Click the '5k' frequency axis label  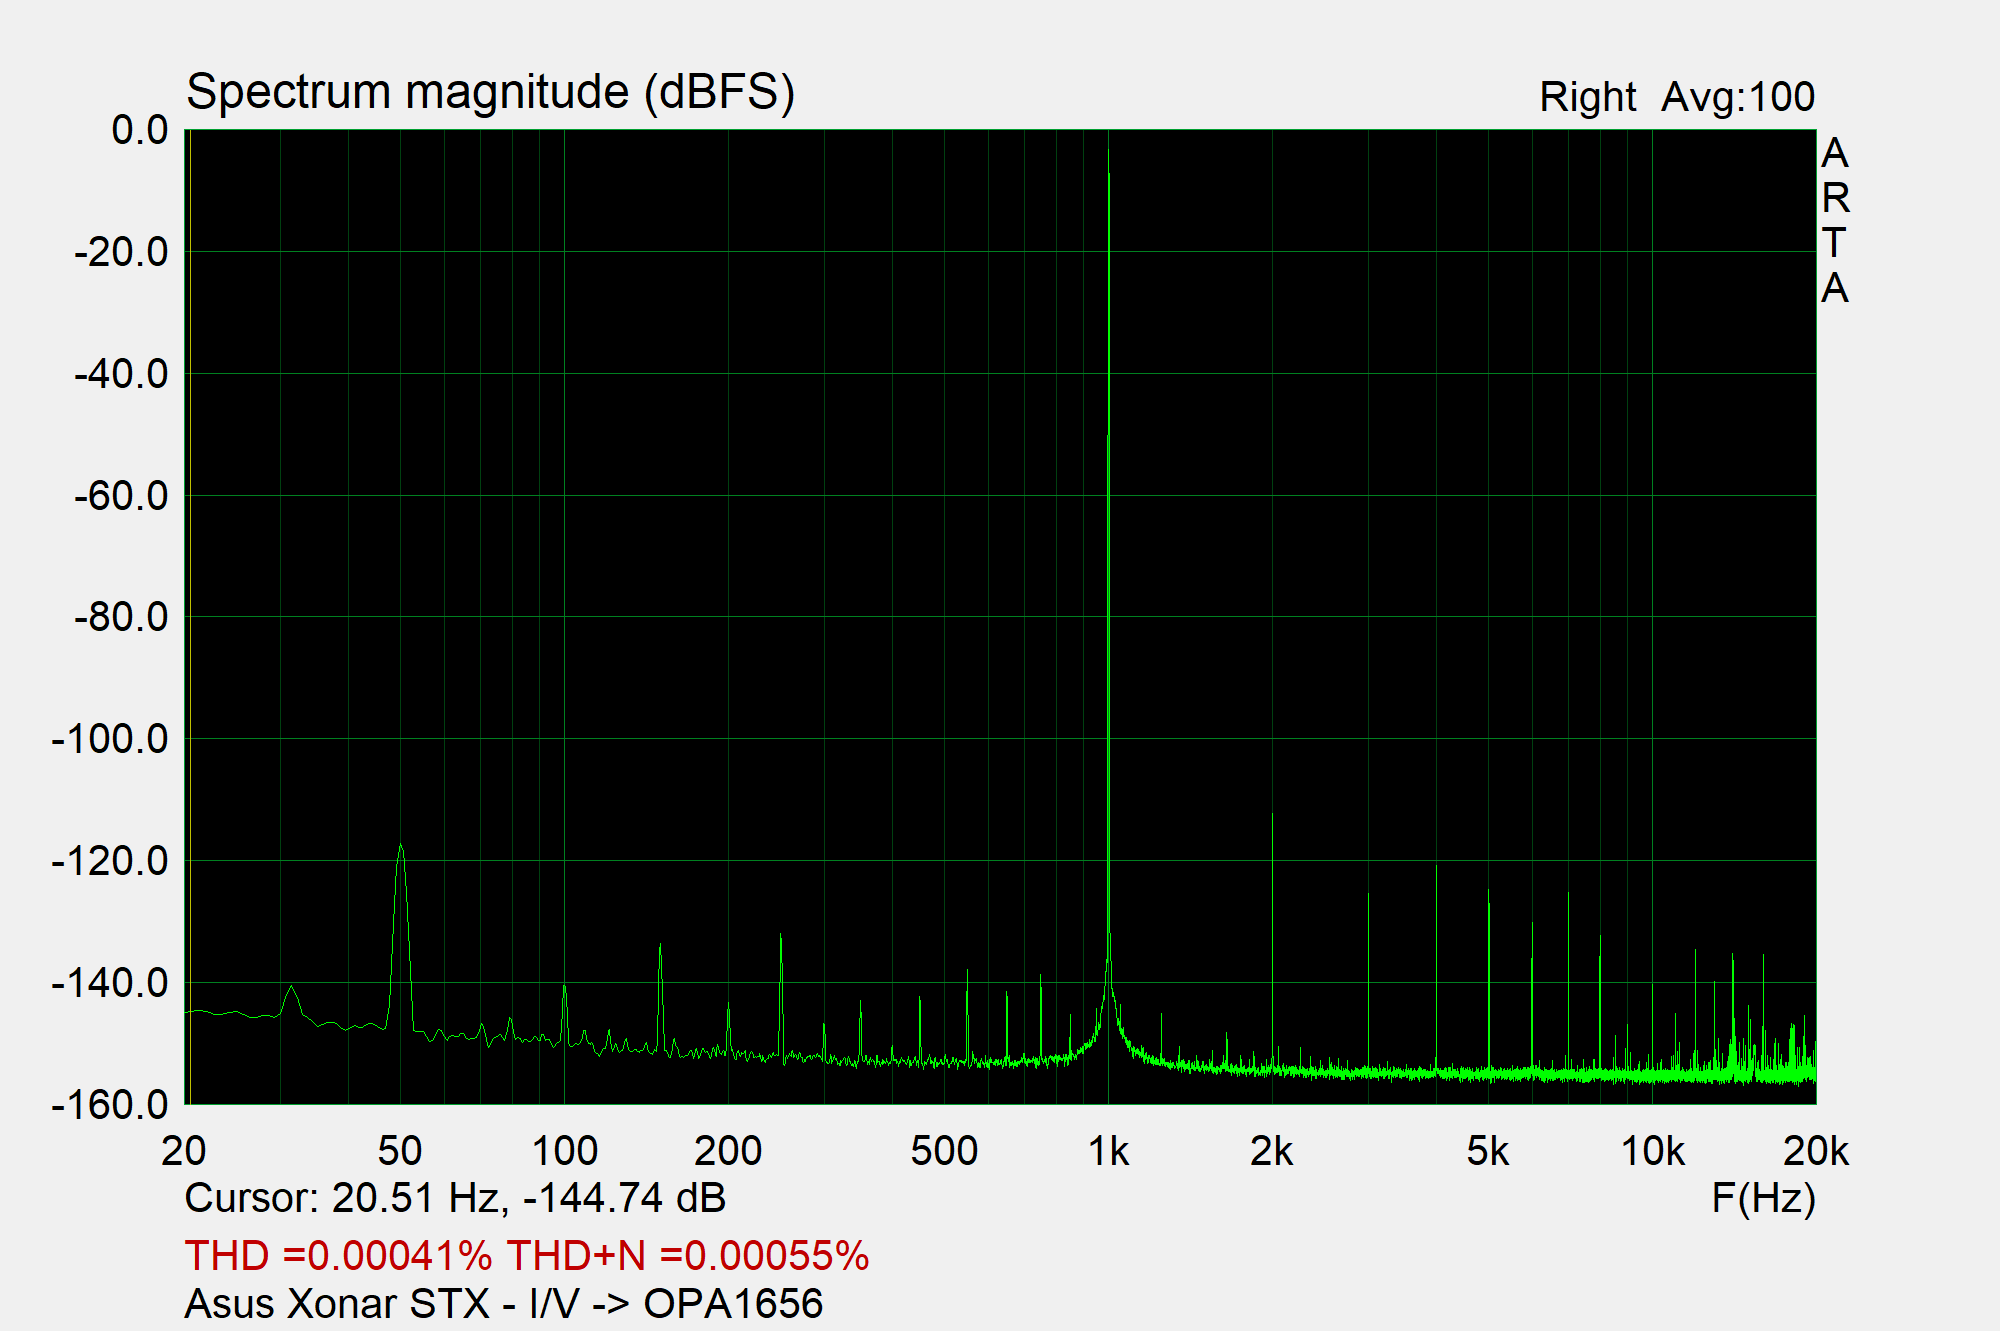pos(1488,1152)
